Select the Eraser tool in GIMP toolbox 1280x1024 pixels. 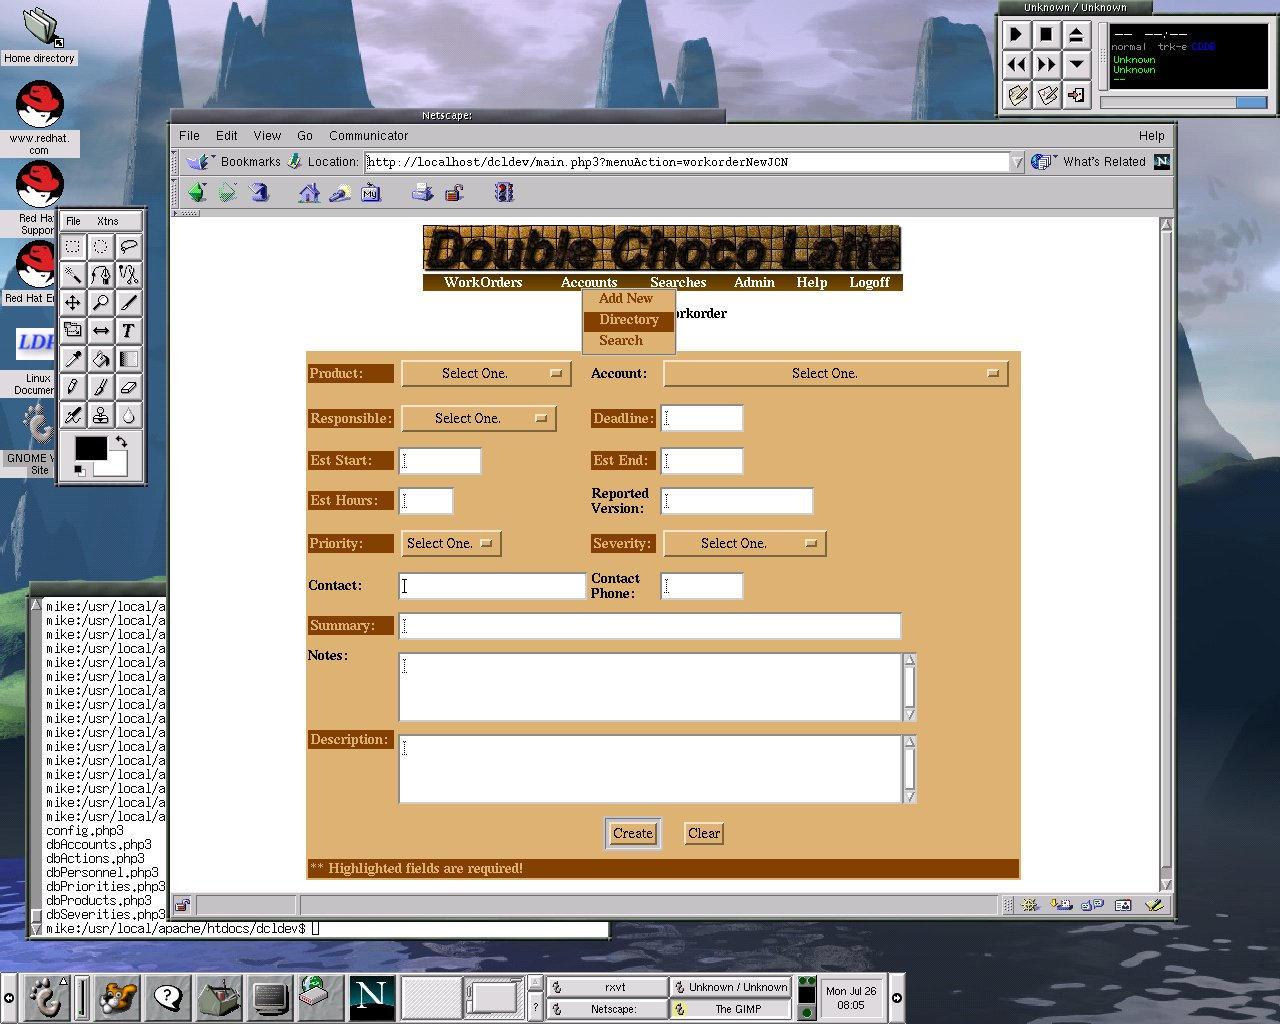129,386
